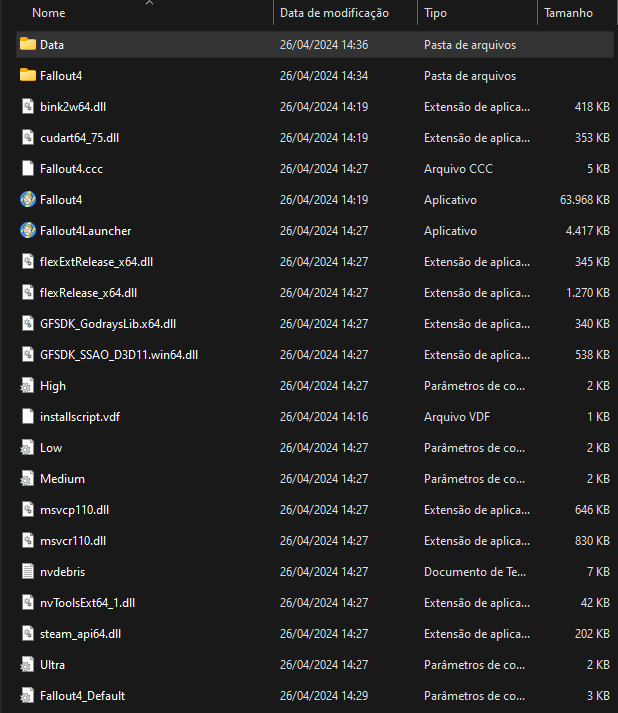The image size is (618, 713).
Task: Click the 1.270 KB size value
Action: tap(588, 293)
